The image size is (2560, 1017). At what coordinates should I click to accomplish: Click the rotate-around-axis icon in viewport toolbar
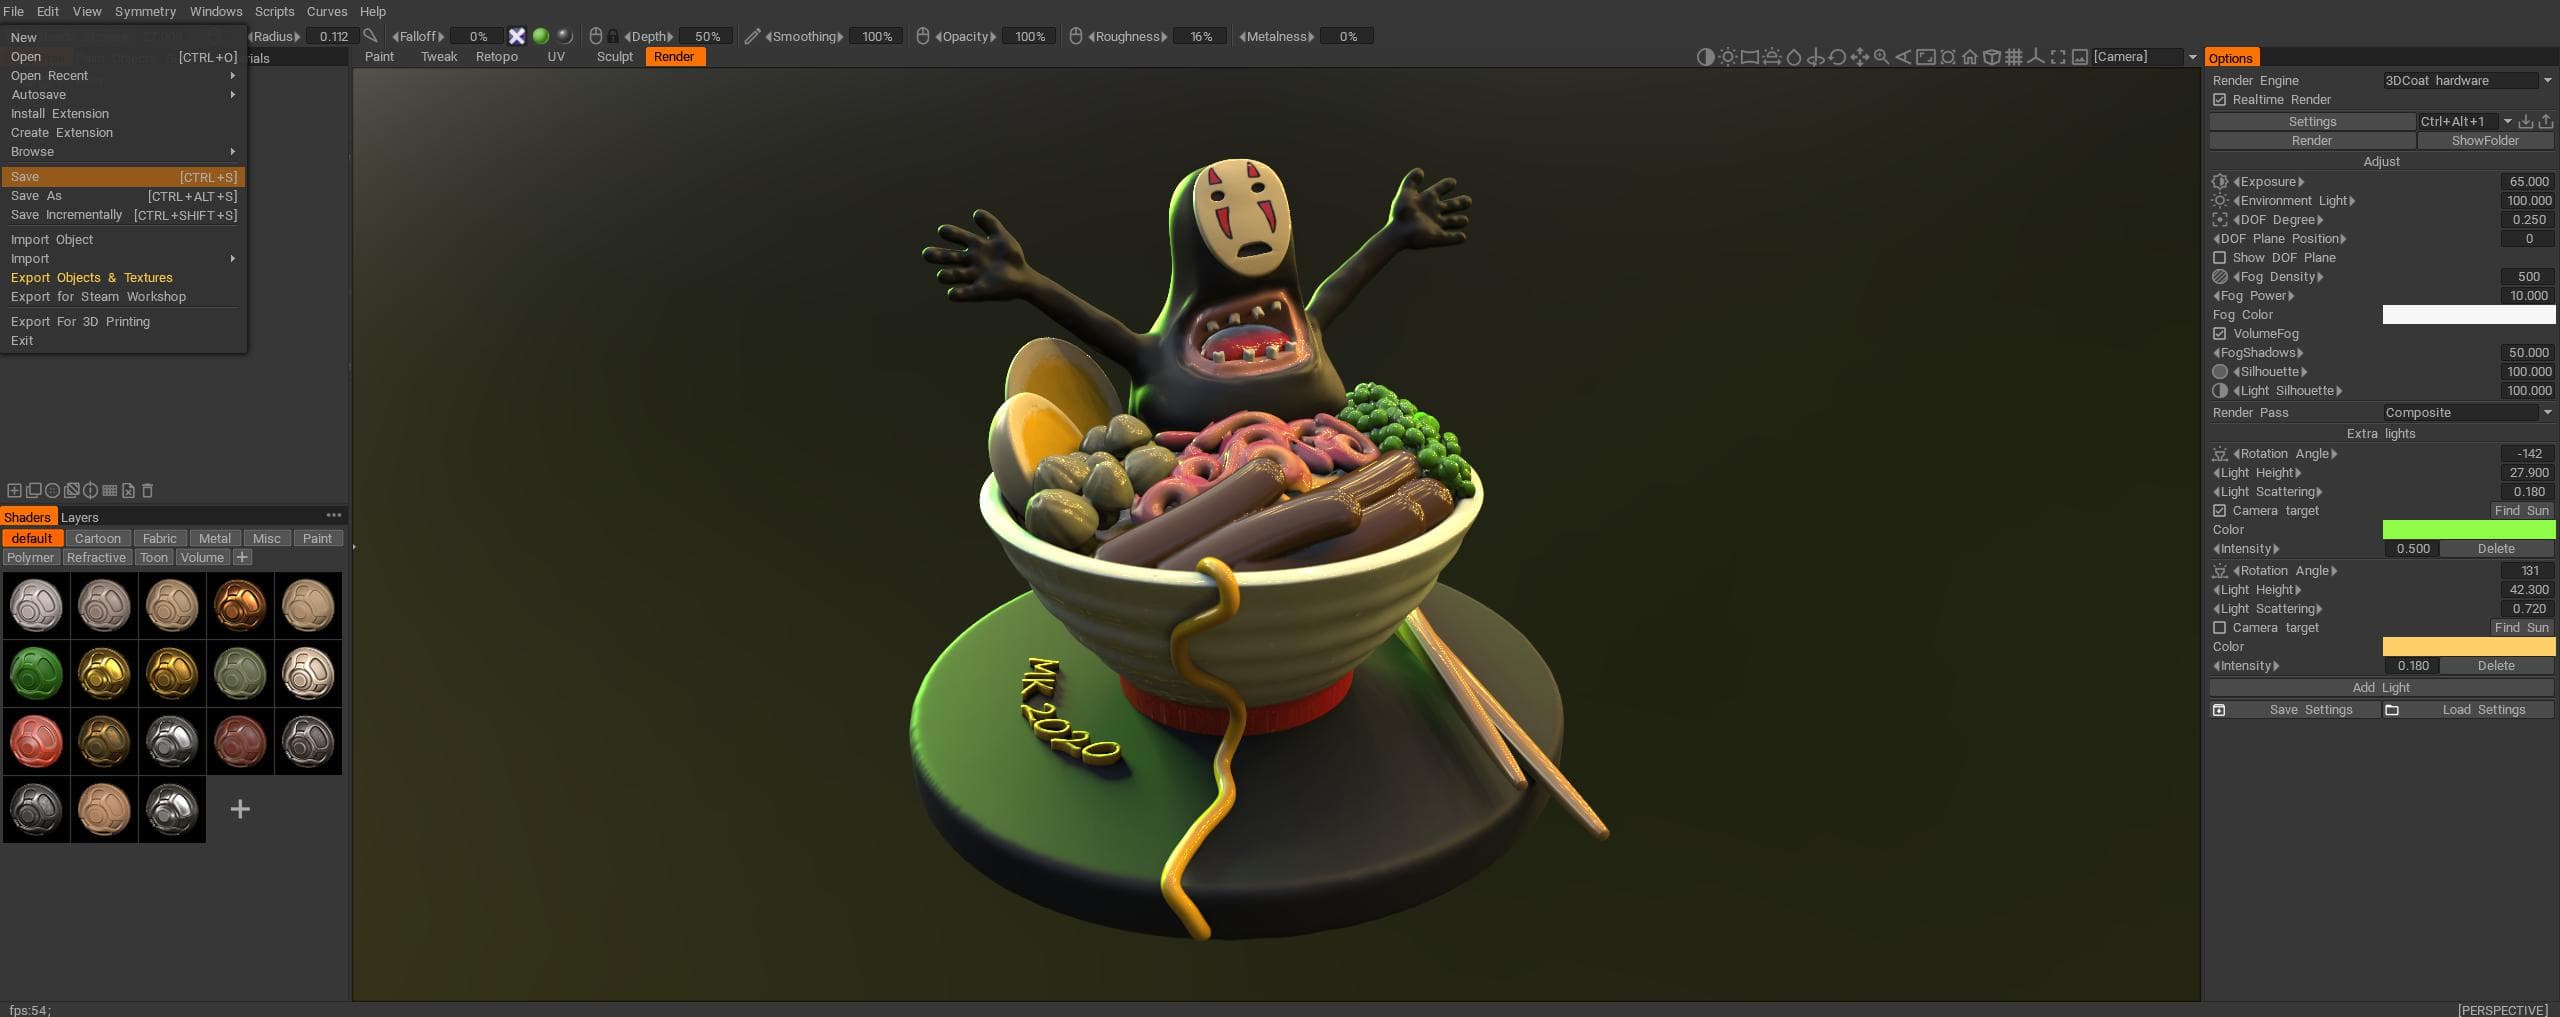click(1816, 57)
